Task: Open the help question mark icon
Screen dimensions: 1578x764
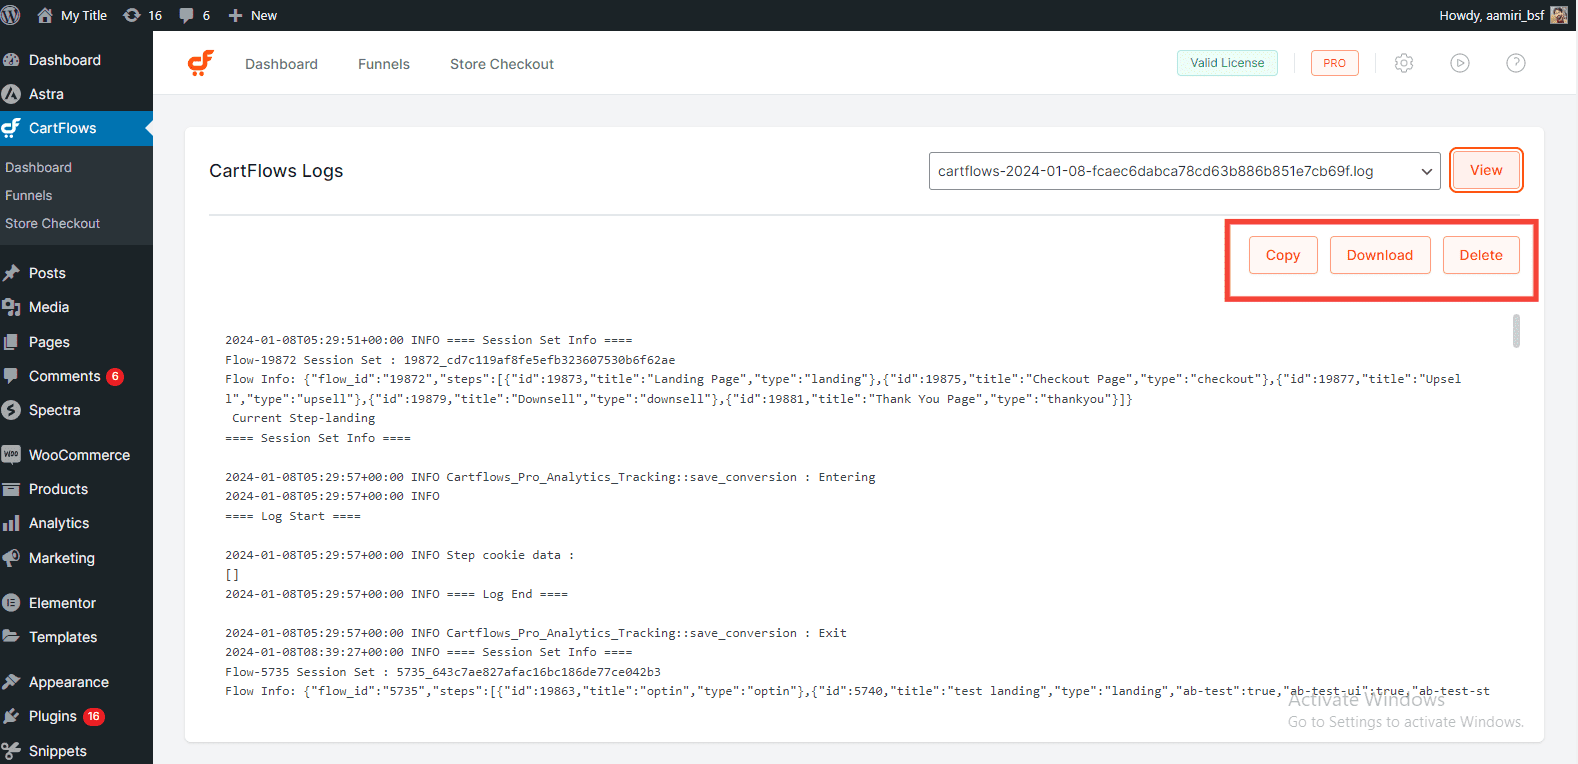Action: click(1516, 63)
